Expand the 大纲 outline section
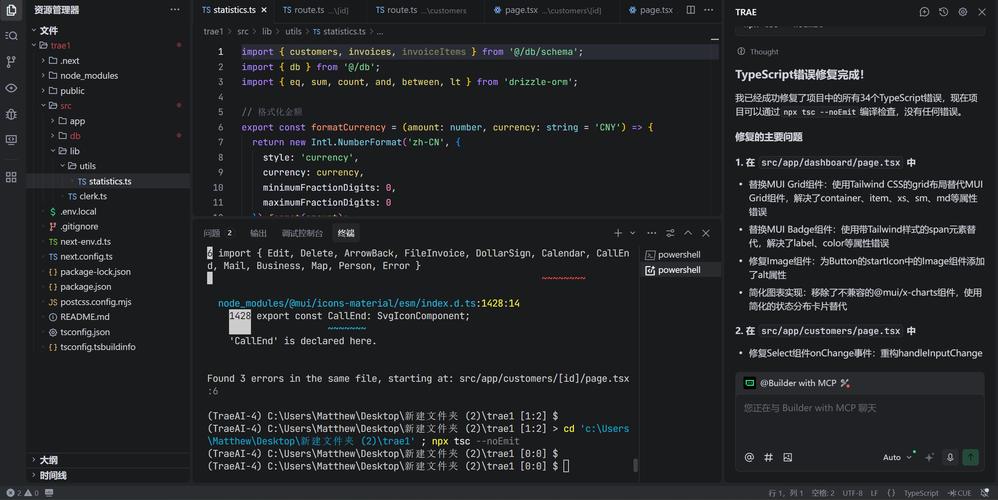This screenshot has width=998, height=500. pos(34,459)
